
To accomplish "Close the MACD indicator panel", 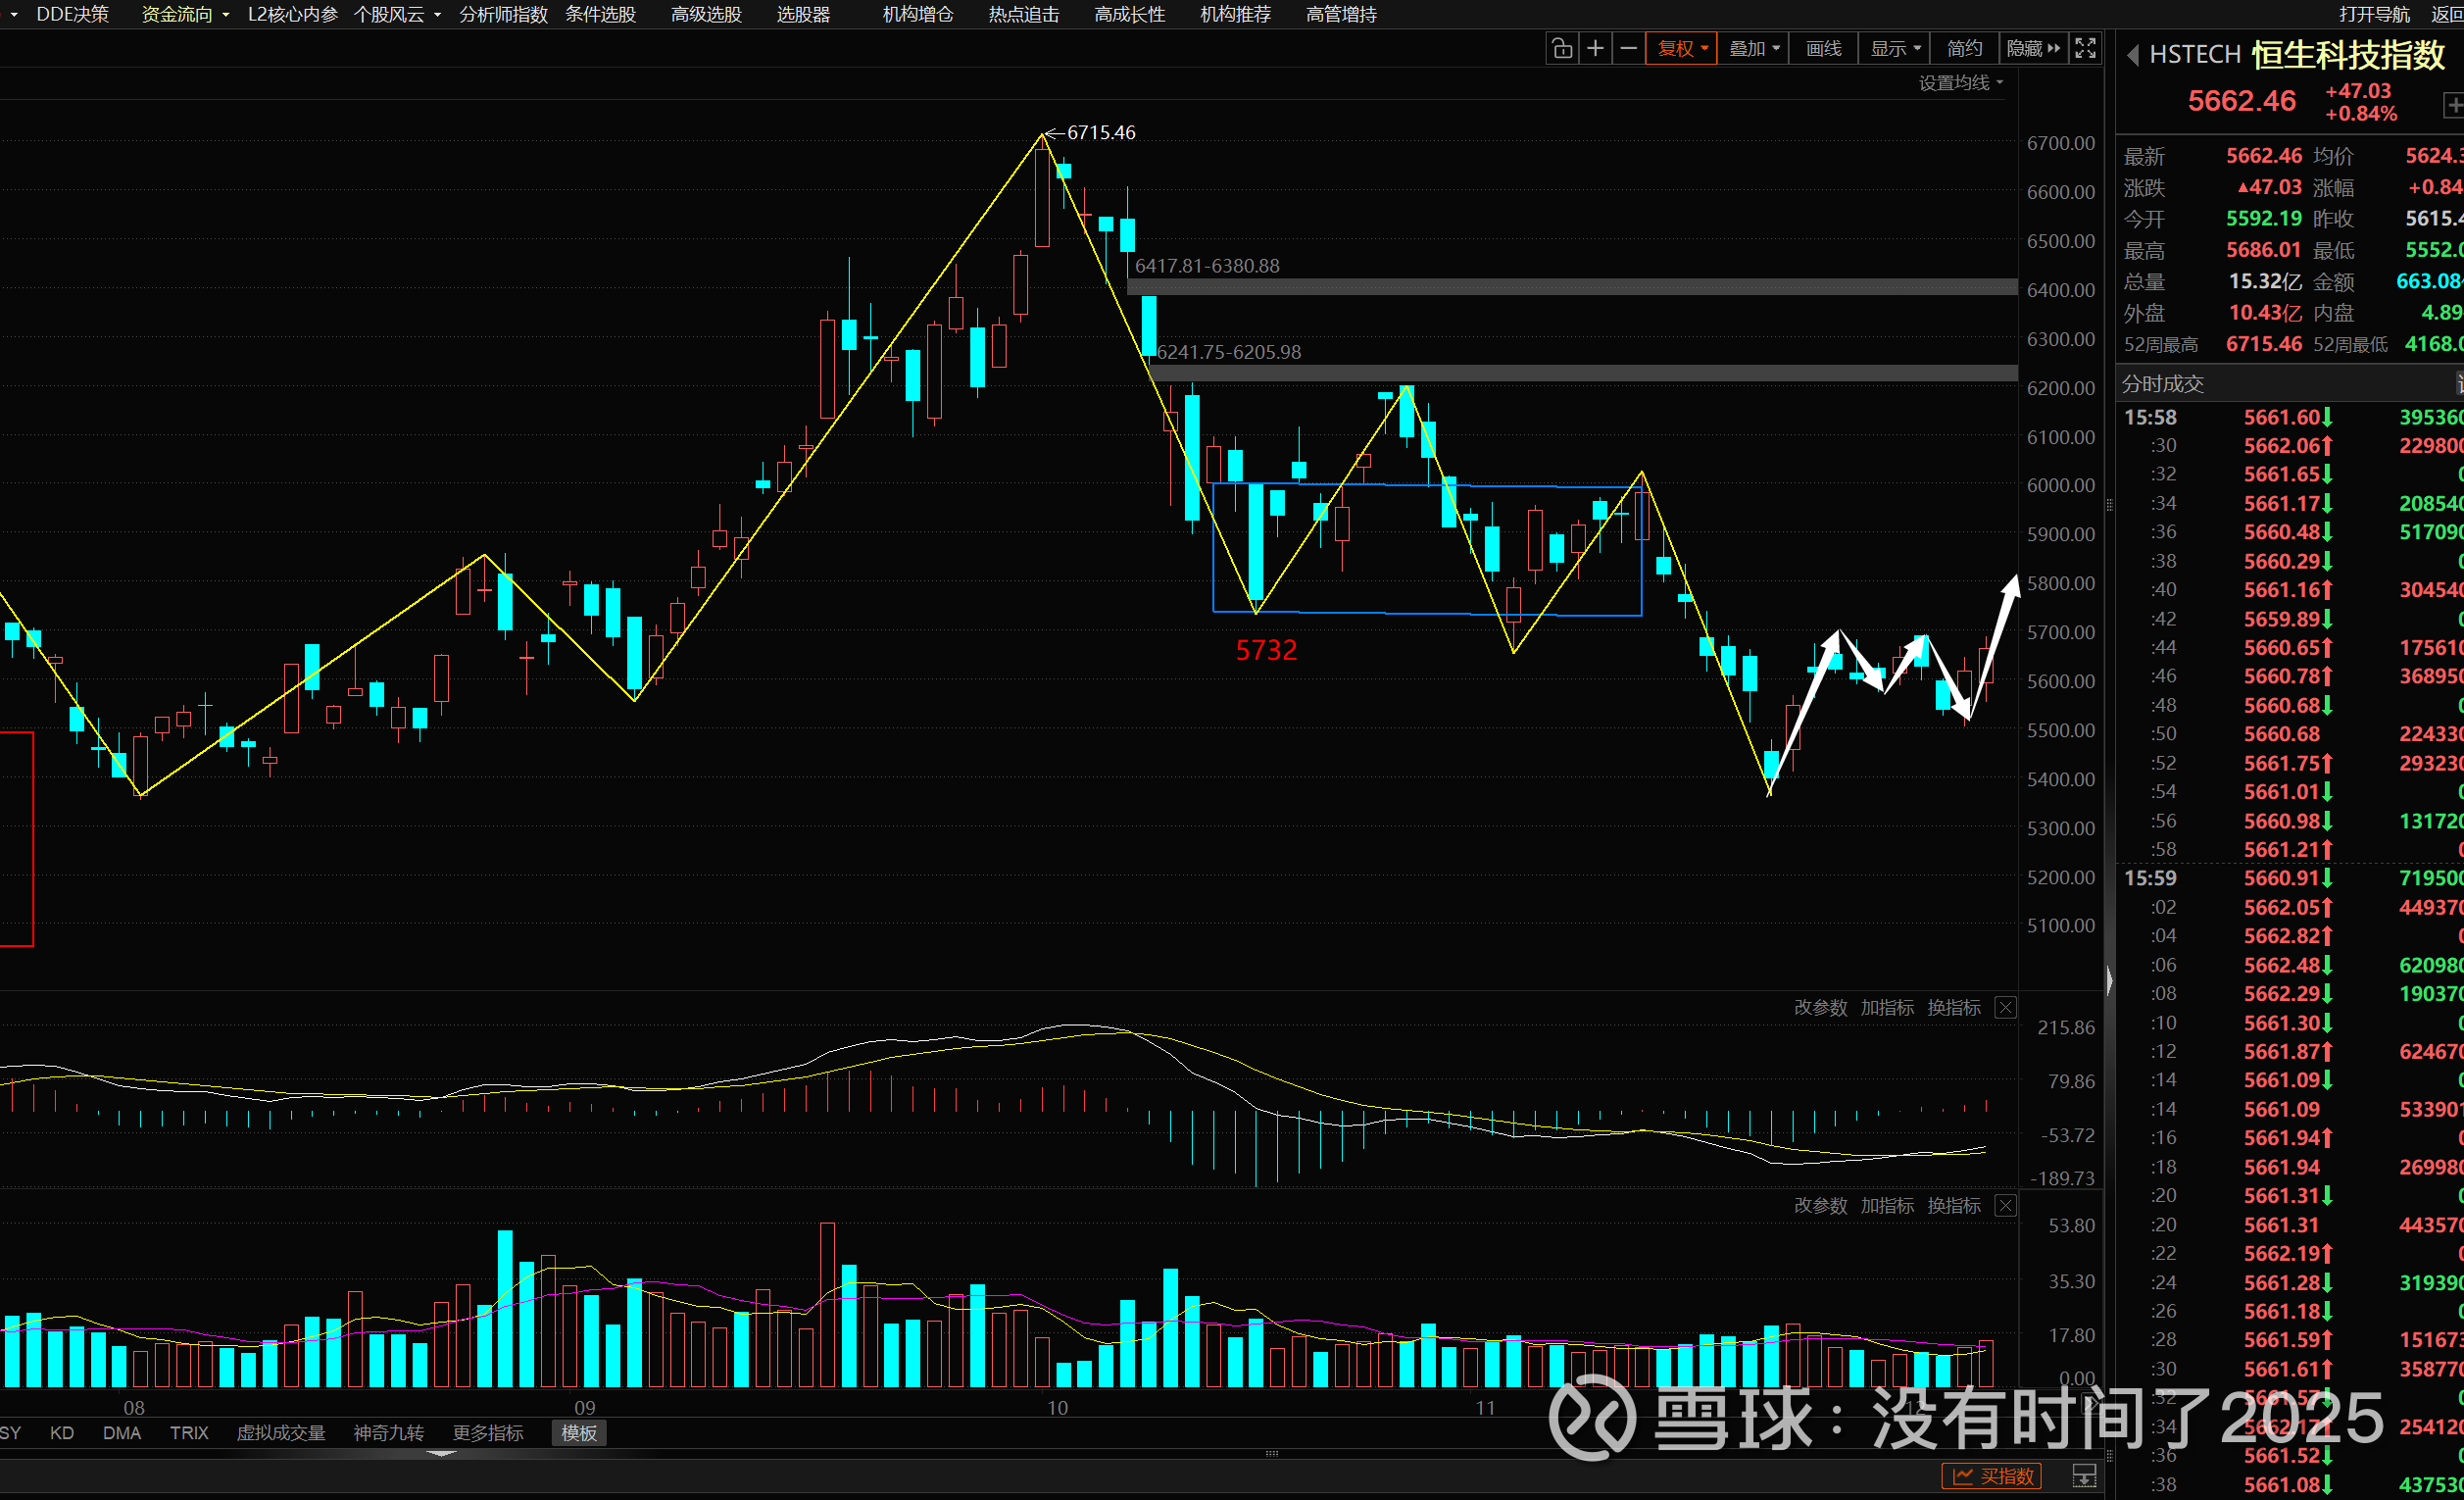I will (2005, 1008).
